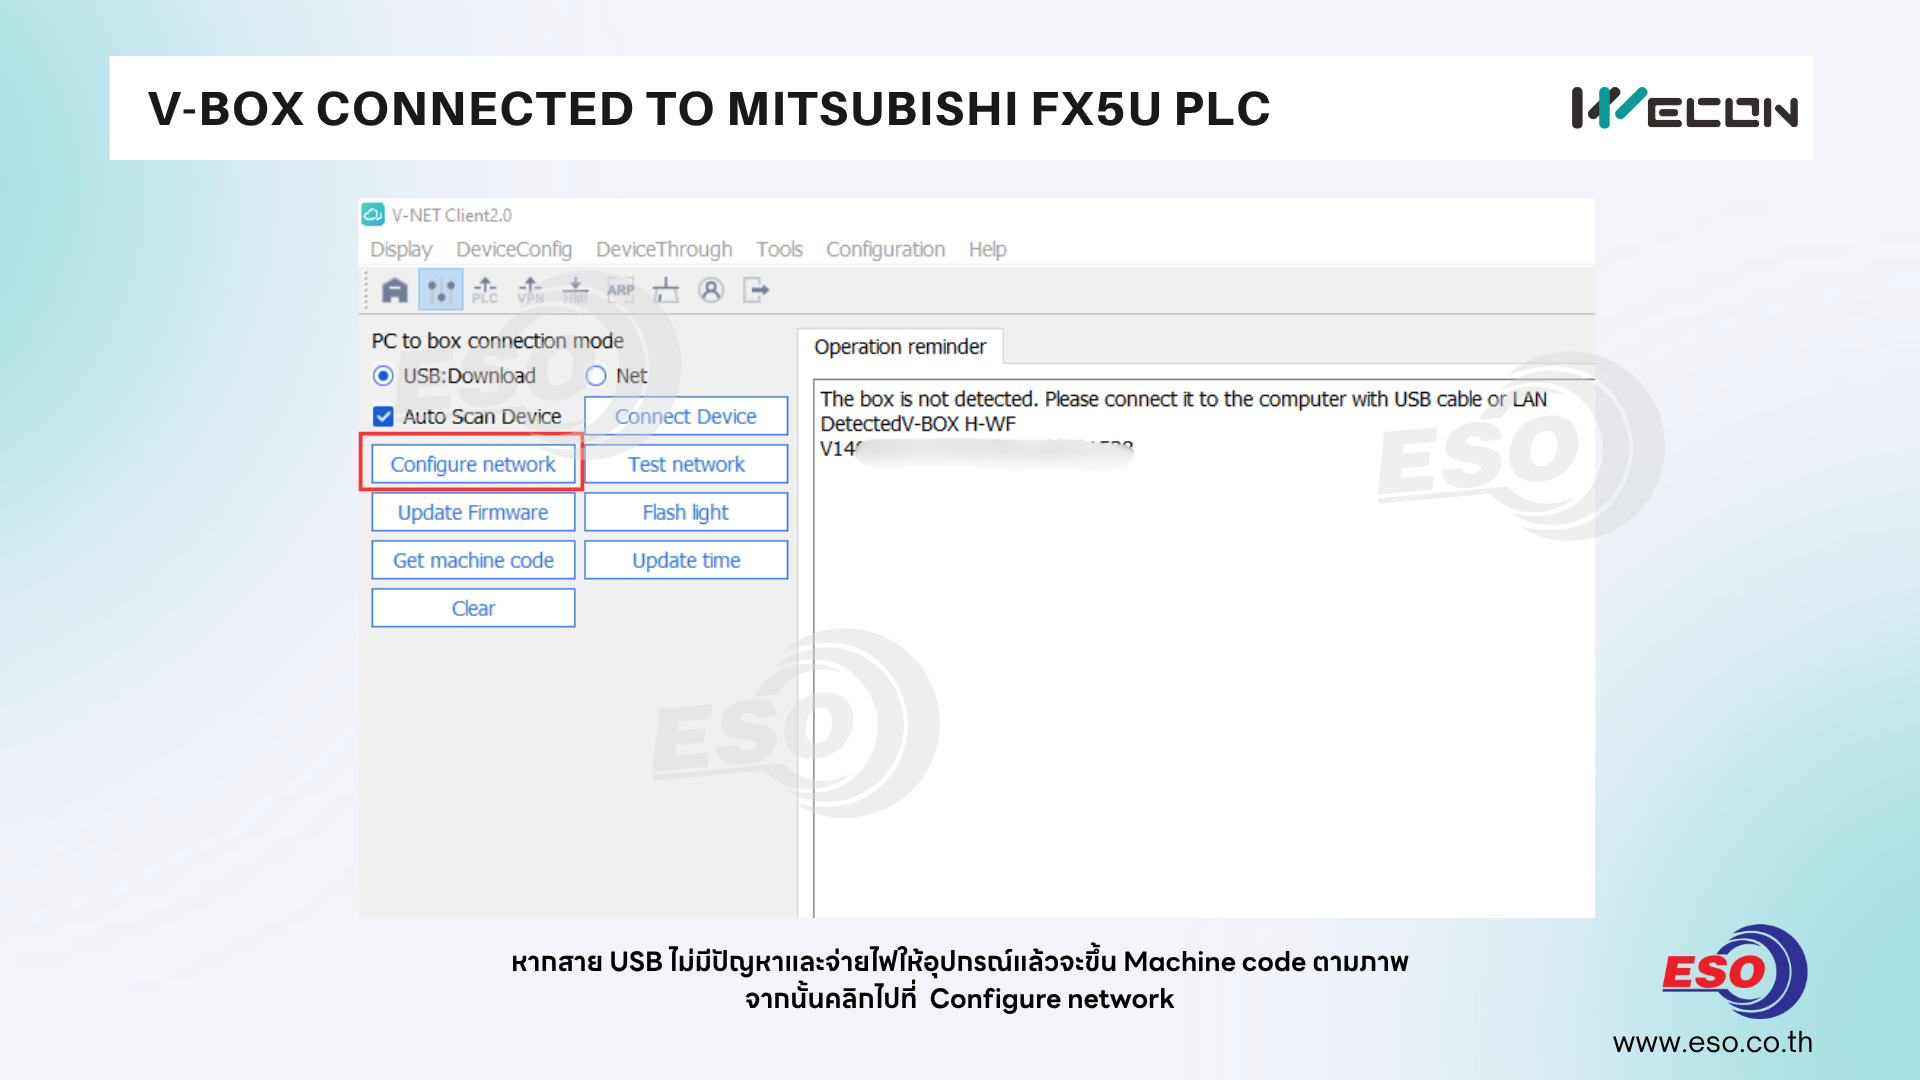The height and width of the screenshot is (1080, 1920).
Task: Click the ARP toolbar icon
Action: coord(621,290)
